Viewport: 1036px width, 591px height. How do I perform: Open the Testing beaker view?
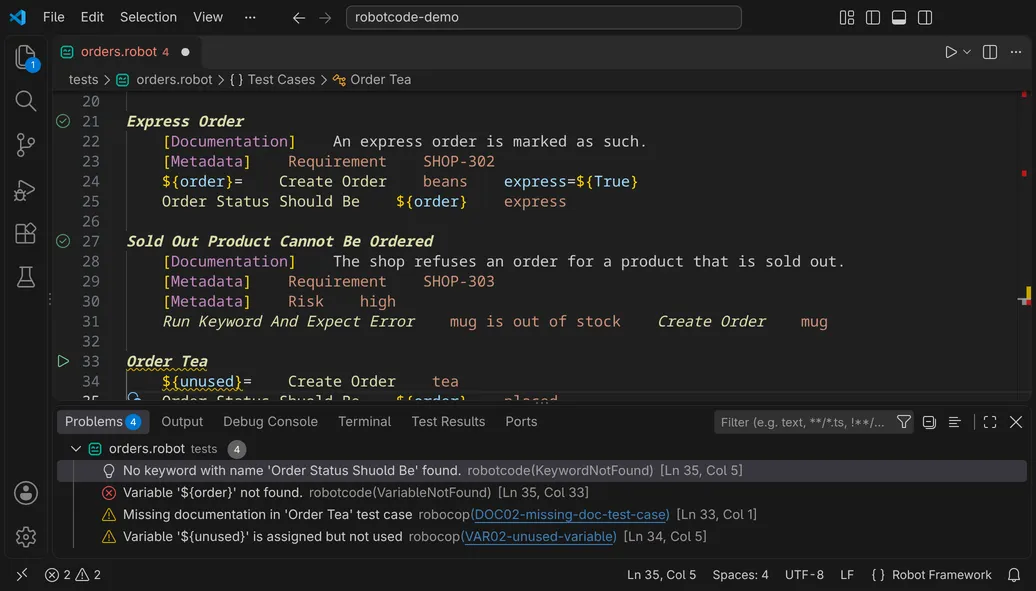pyautogui.click(x=26, y=277)
